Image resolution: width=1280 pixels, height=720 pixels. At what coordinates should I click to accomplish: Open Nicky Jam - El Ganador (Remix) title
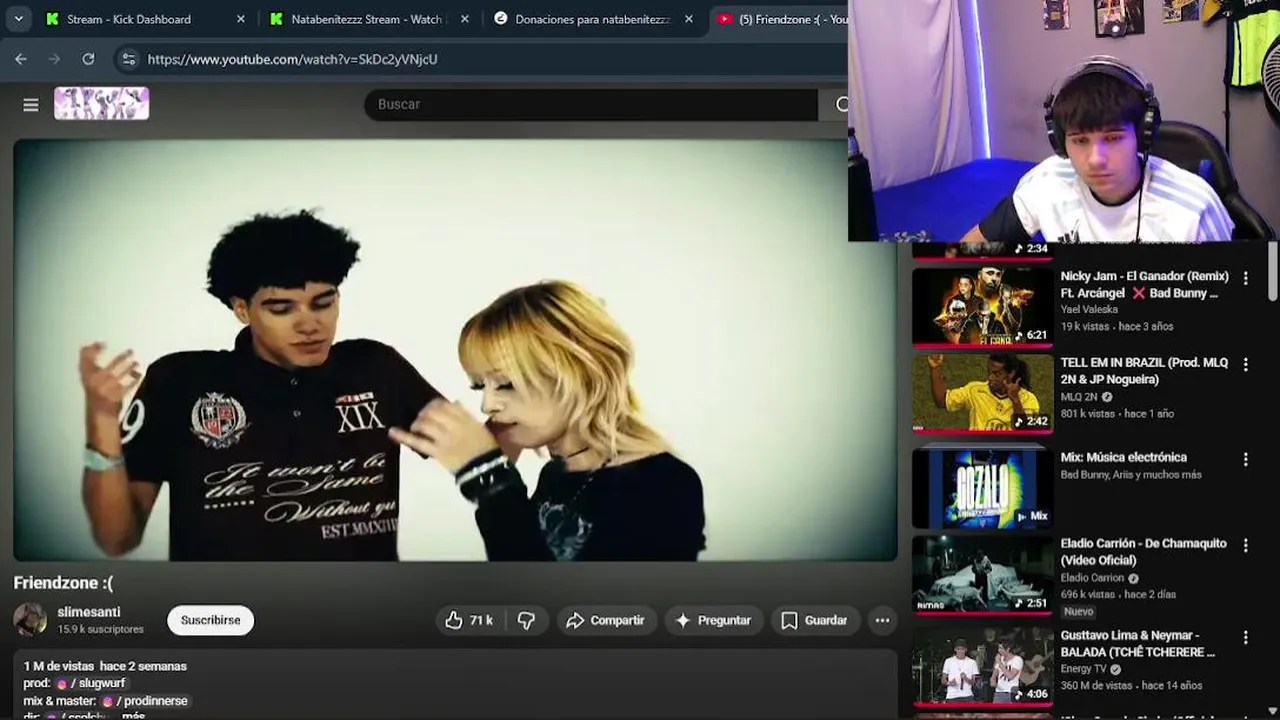[1144, 284]
